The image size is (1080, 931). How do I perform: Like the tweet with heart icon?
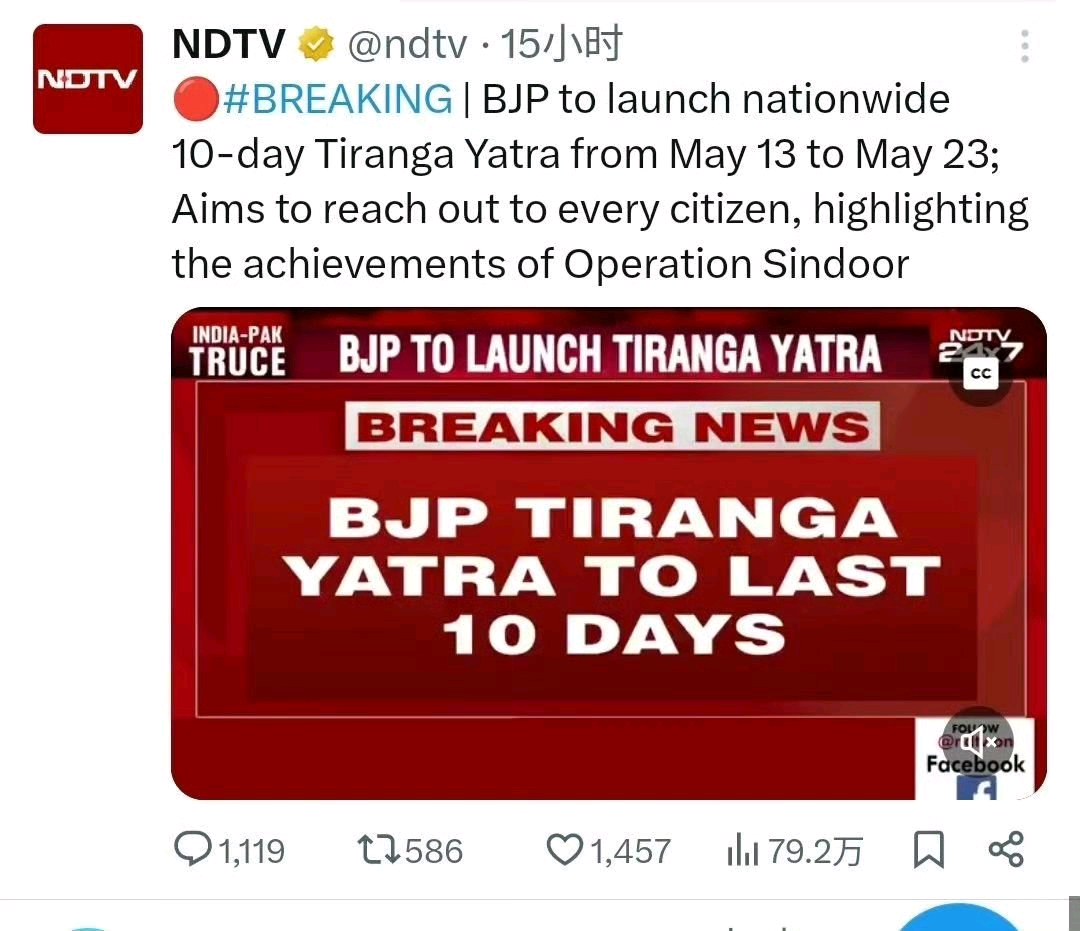coord(565,849)
